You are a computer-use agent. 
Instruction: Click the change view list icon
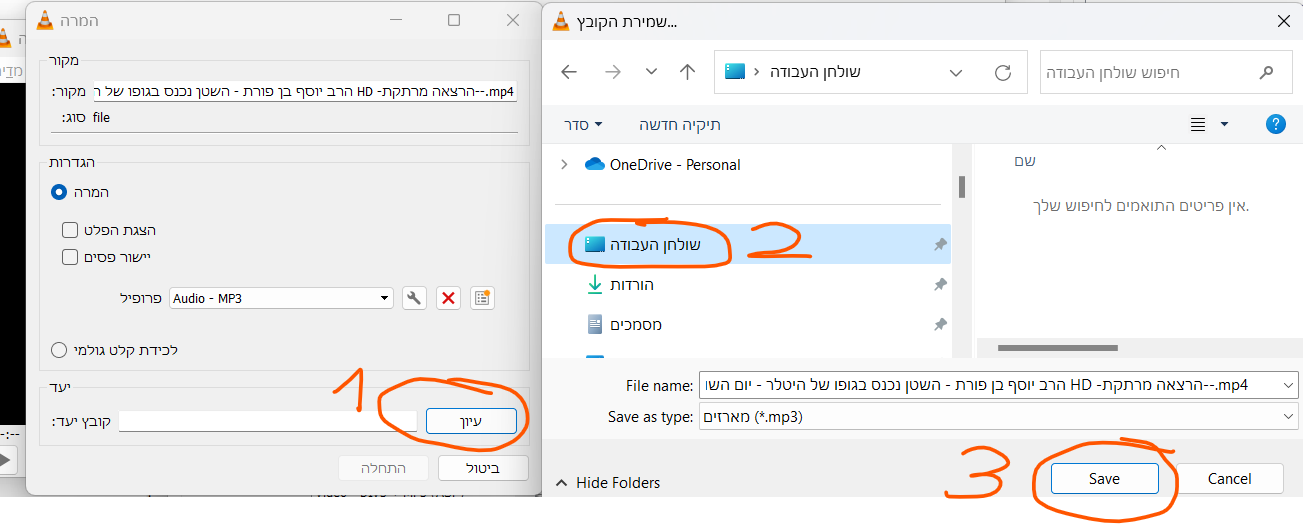coord(1198,125)
